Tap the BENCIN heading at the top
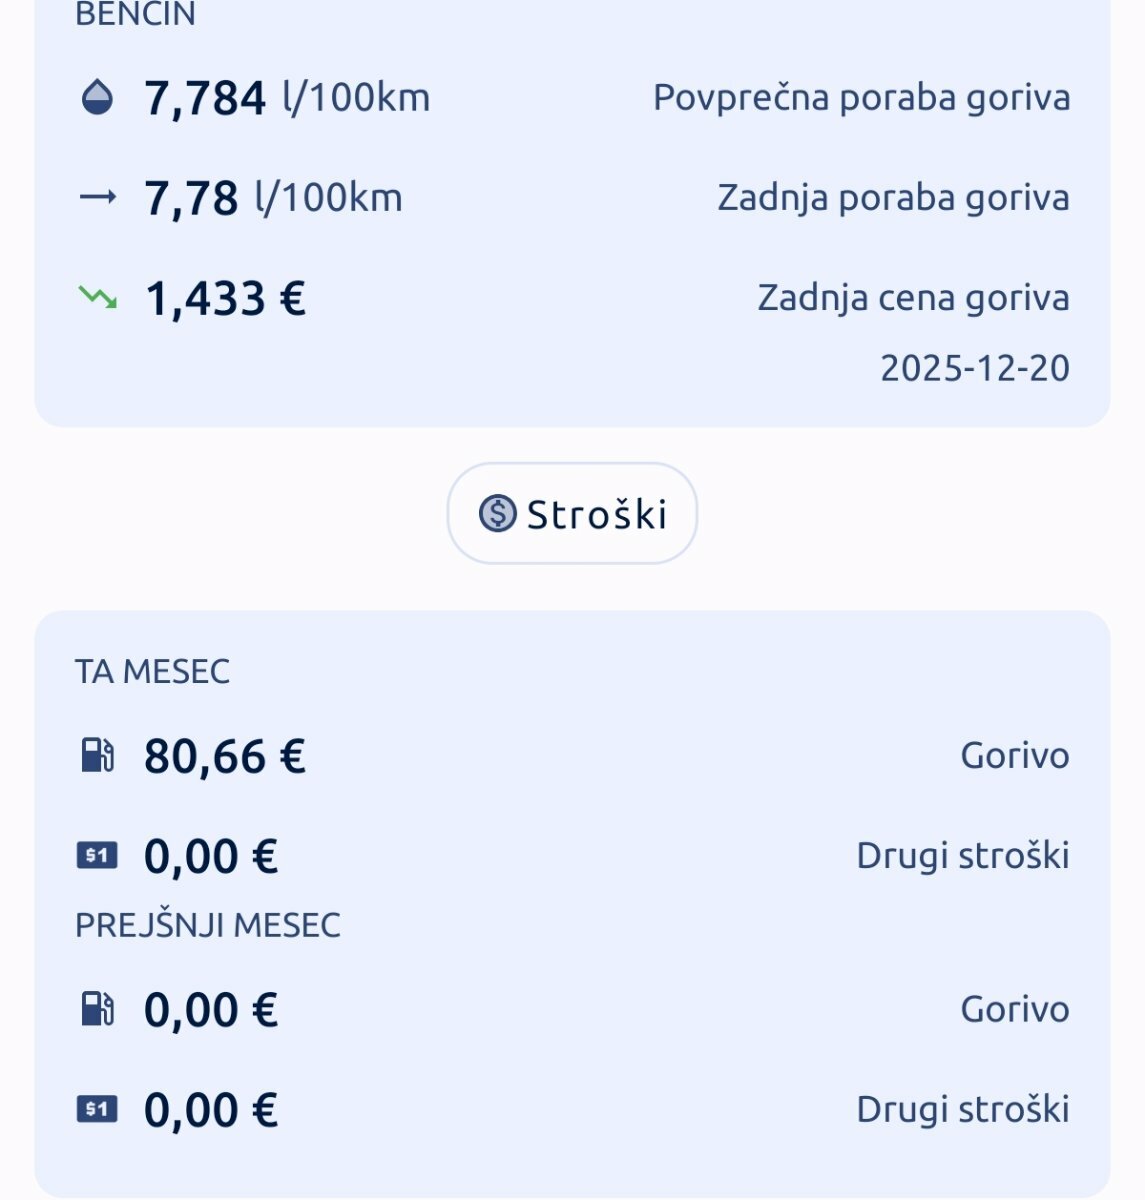Viewport: 1145px width, 1200px height. tap(135, 14)
